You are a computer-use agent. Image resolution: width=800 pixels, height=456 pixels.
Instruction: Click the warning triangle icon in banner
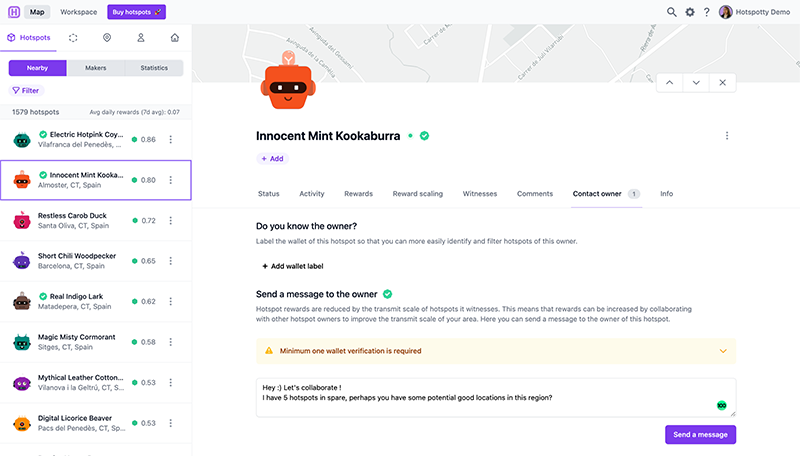tap(269, 351)
